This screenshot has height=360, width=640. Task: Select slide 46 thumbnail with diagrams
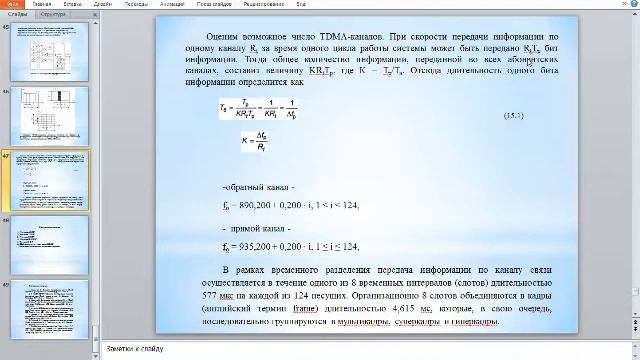[x=49, y=116]
